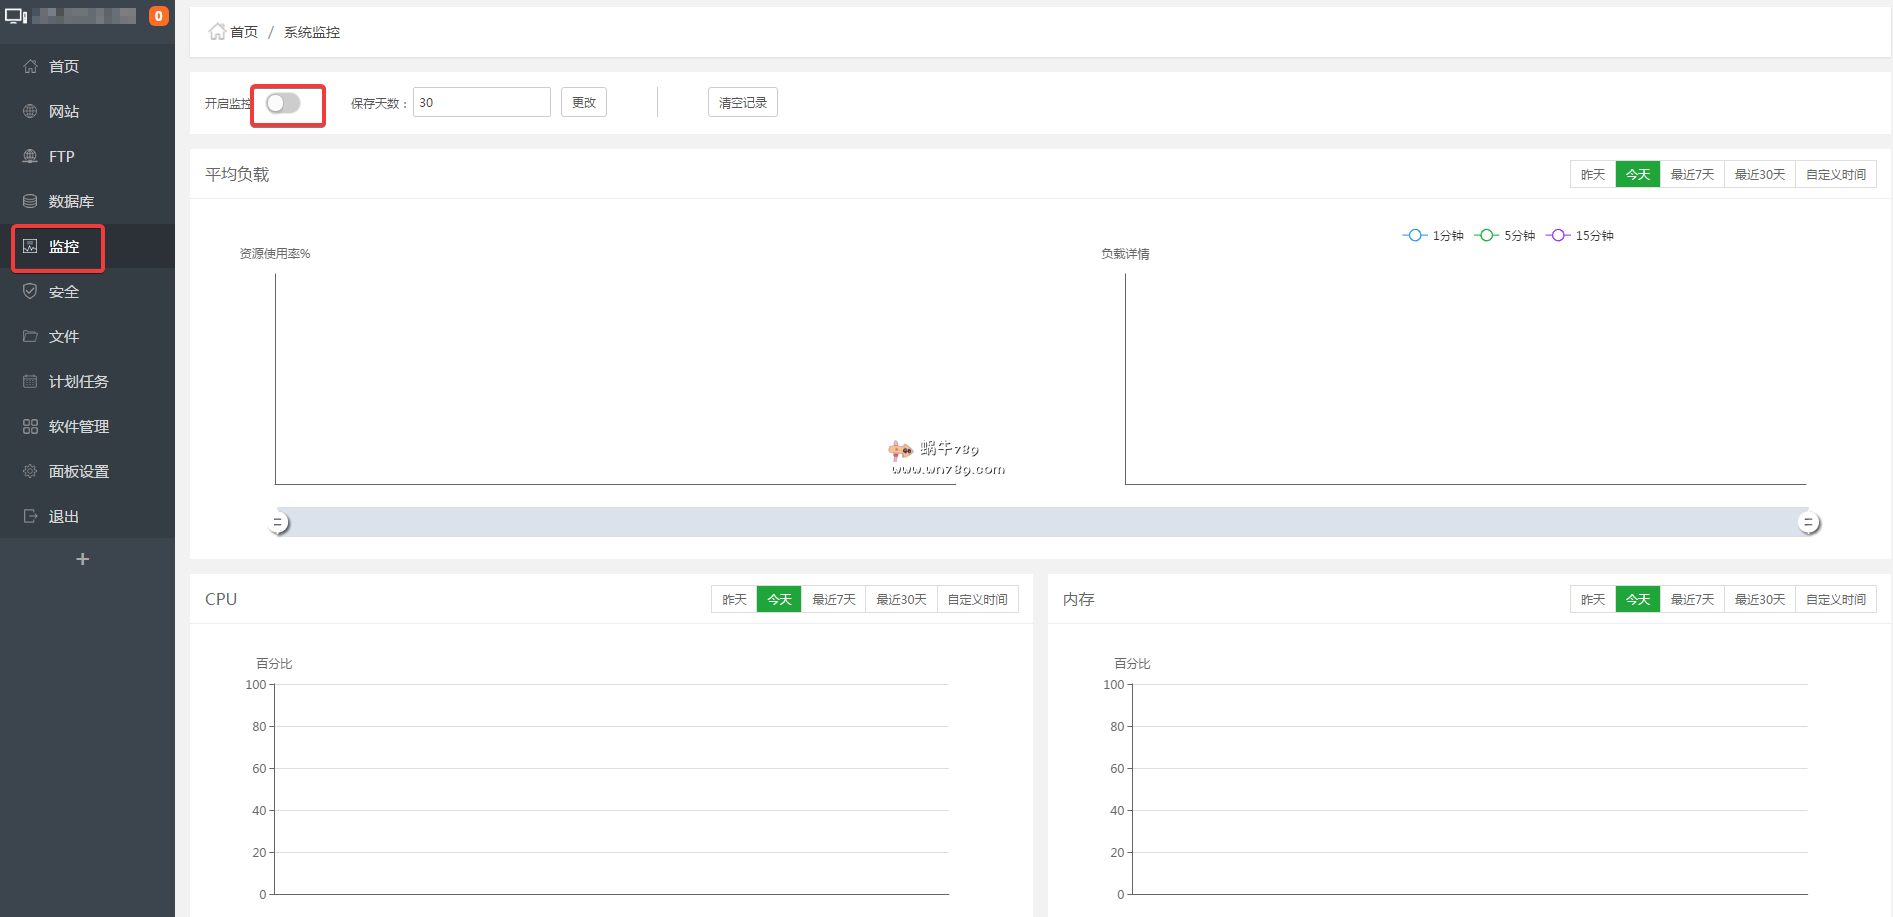The image size is (1893, 917).
Task: Click the left handle of load chart slider
Action: coord(279,523)
